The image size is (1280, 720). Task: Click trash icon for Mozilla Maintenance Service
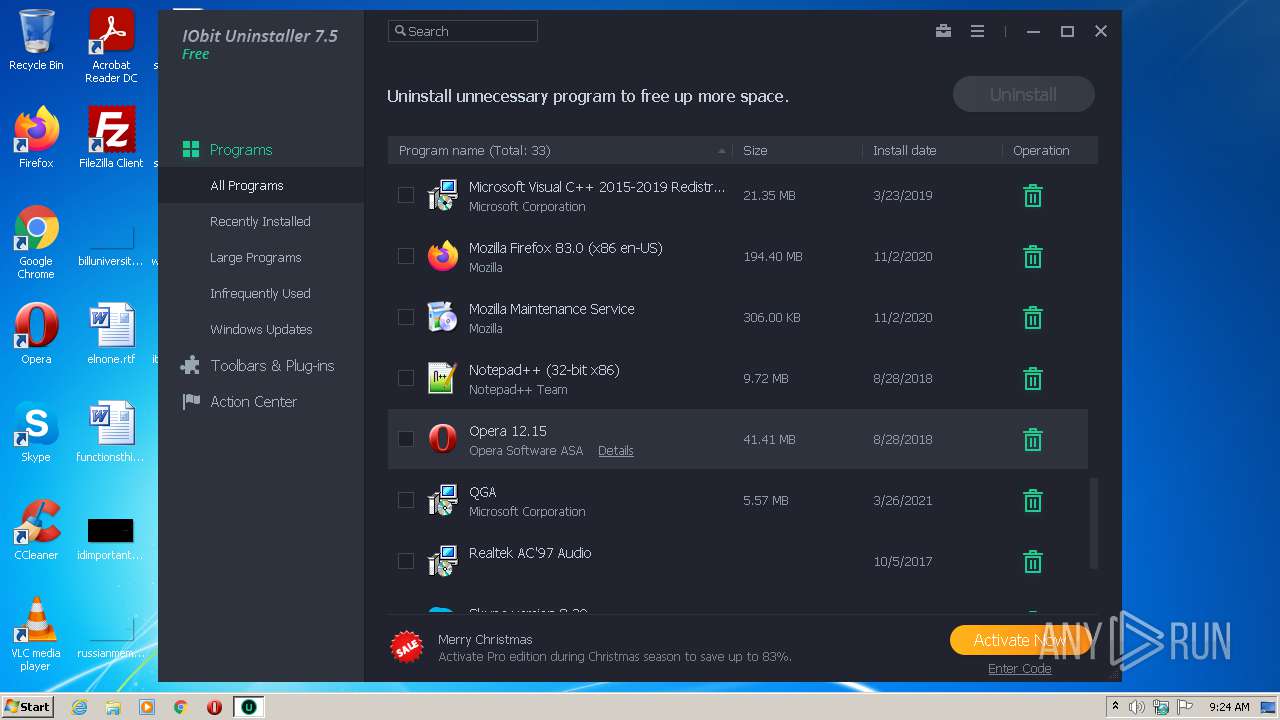[1033, 318]
